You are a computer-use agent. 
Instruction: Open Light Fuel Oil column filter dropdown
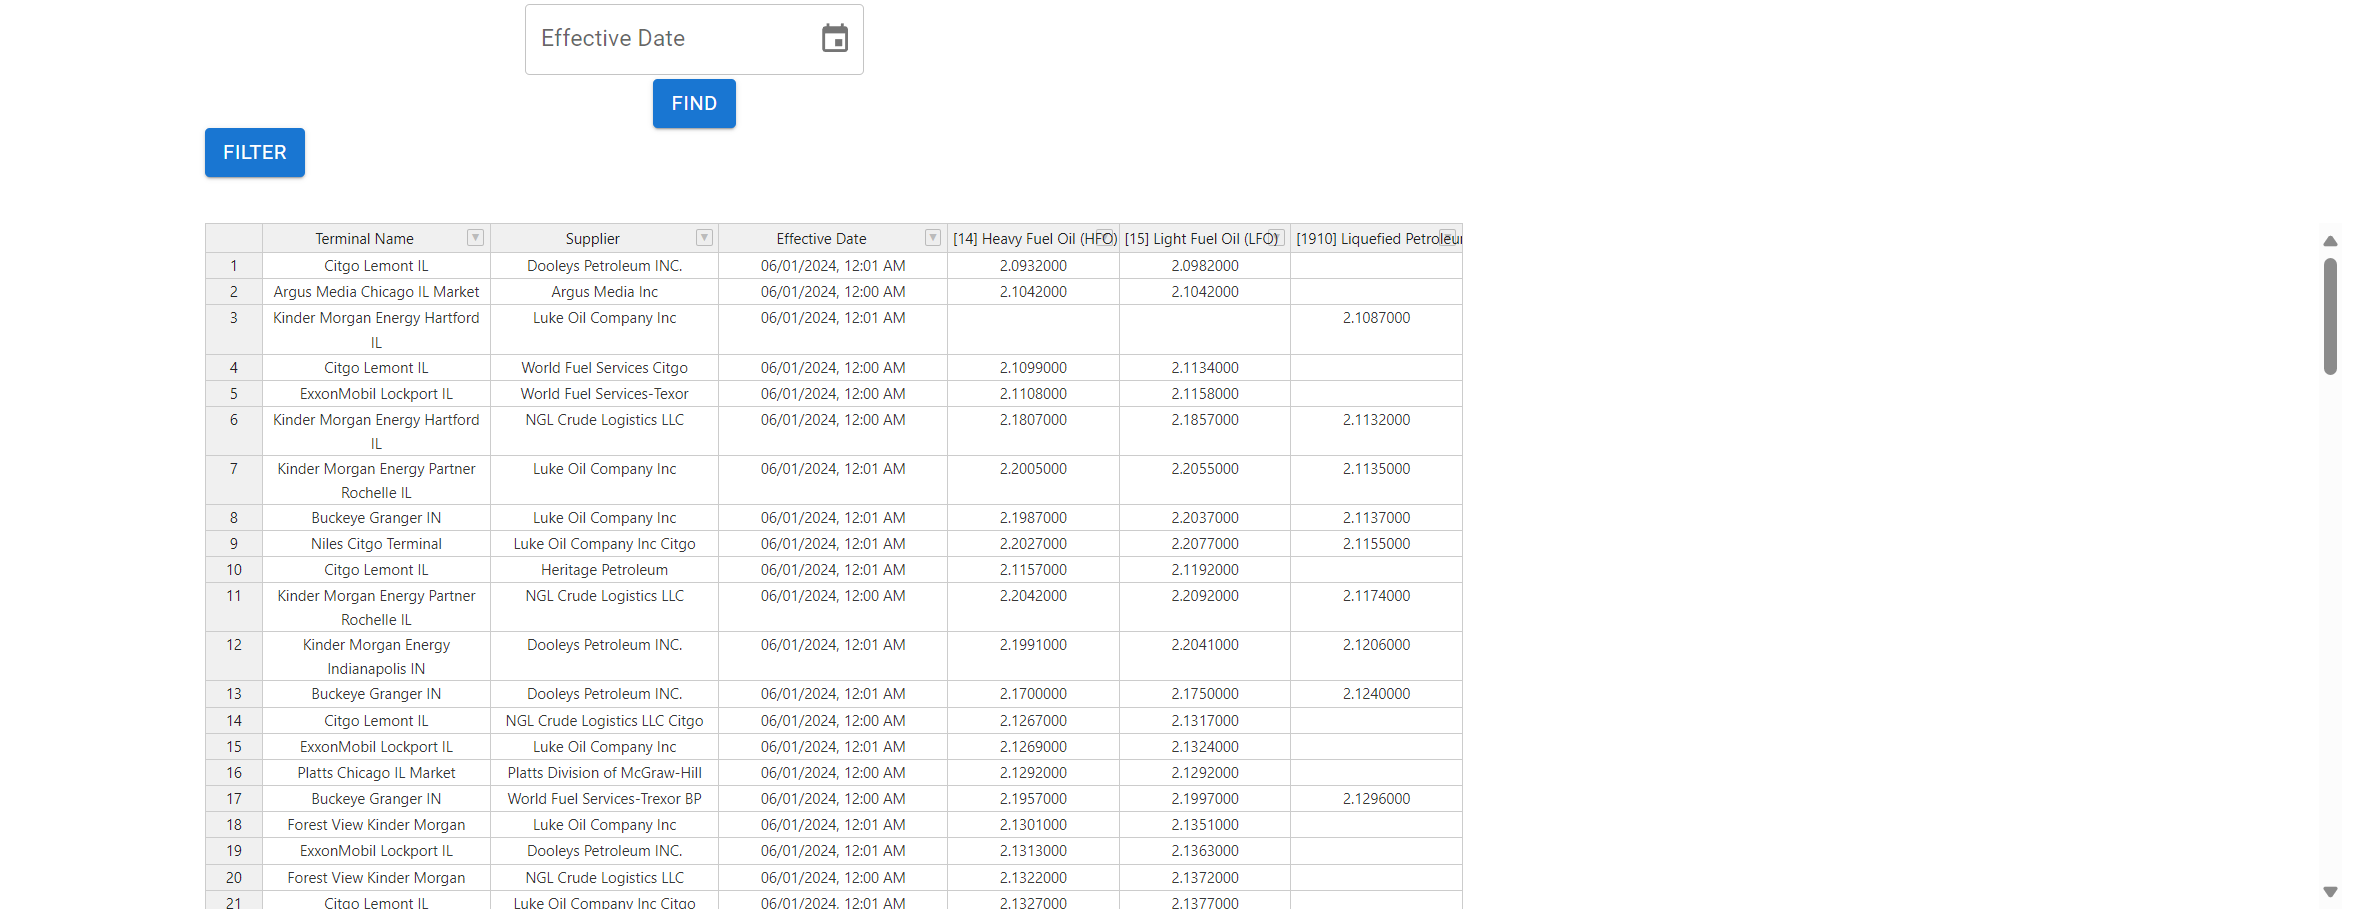pyautogui.click(x=1276, y=237)
